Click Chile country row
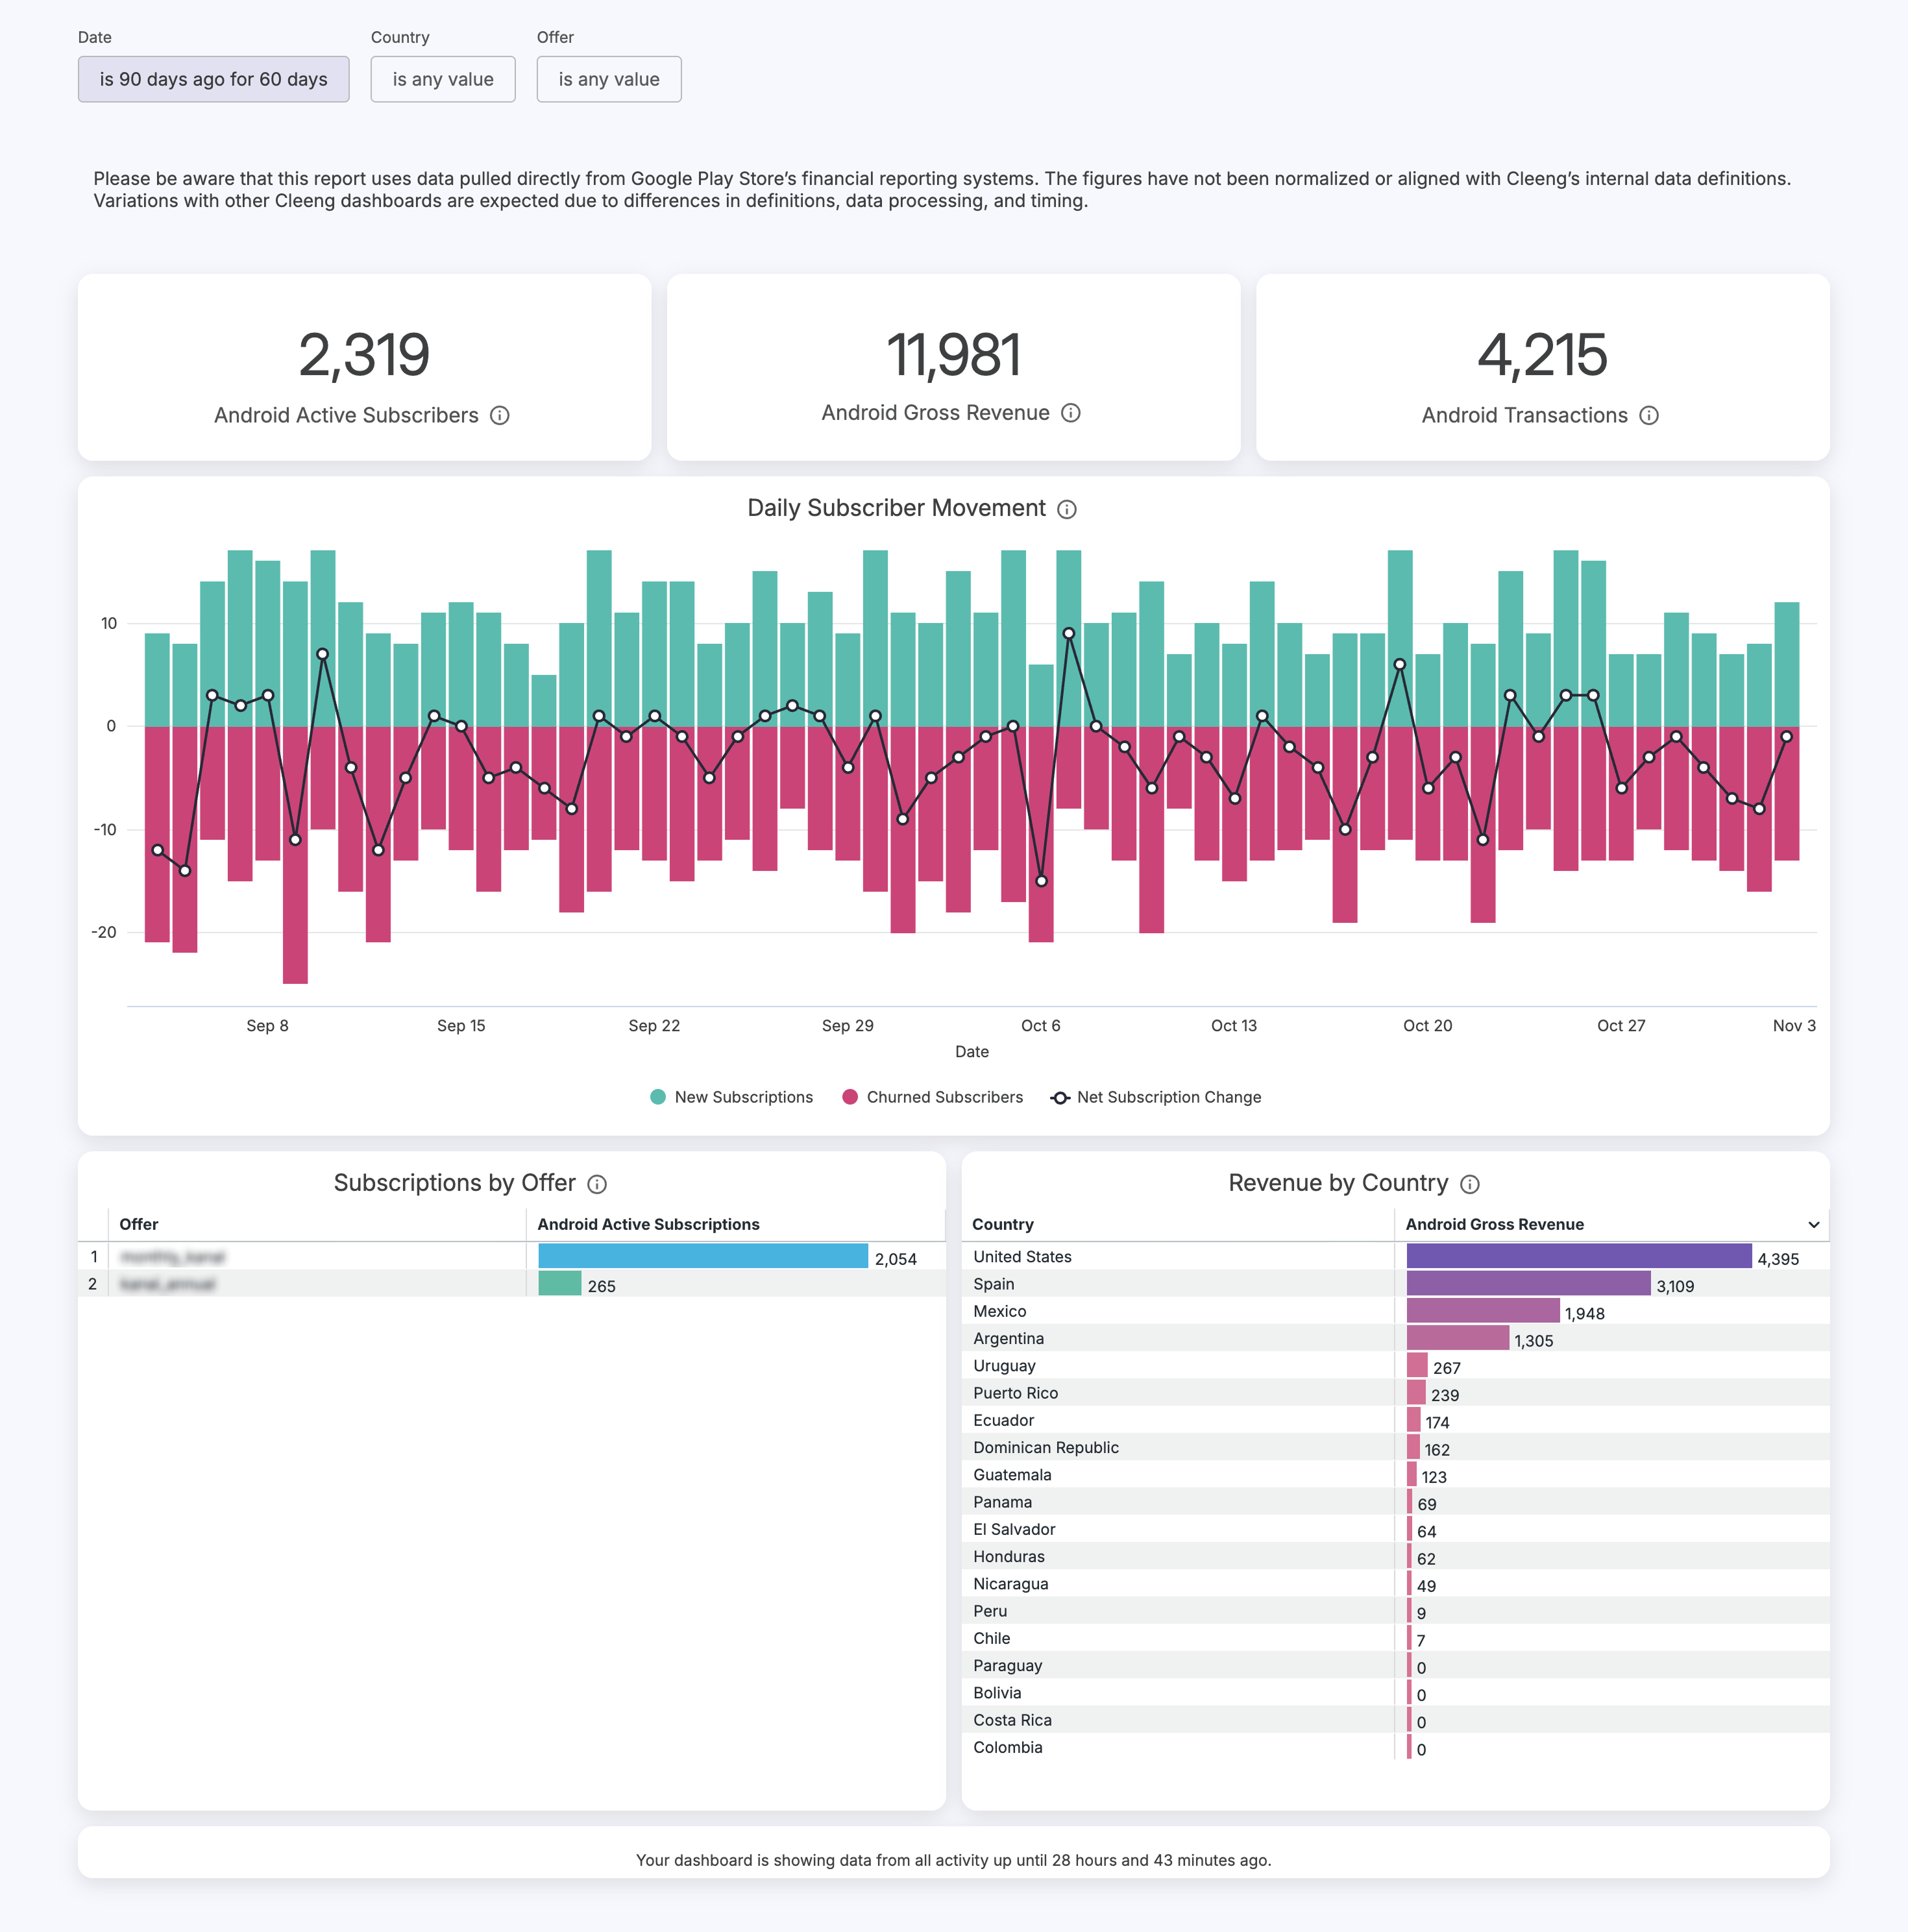The width and height of the screenshot is (1908, 1932). tap(1396, 1638)
